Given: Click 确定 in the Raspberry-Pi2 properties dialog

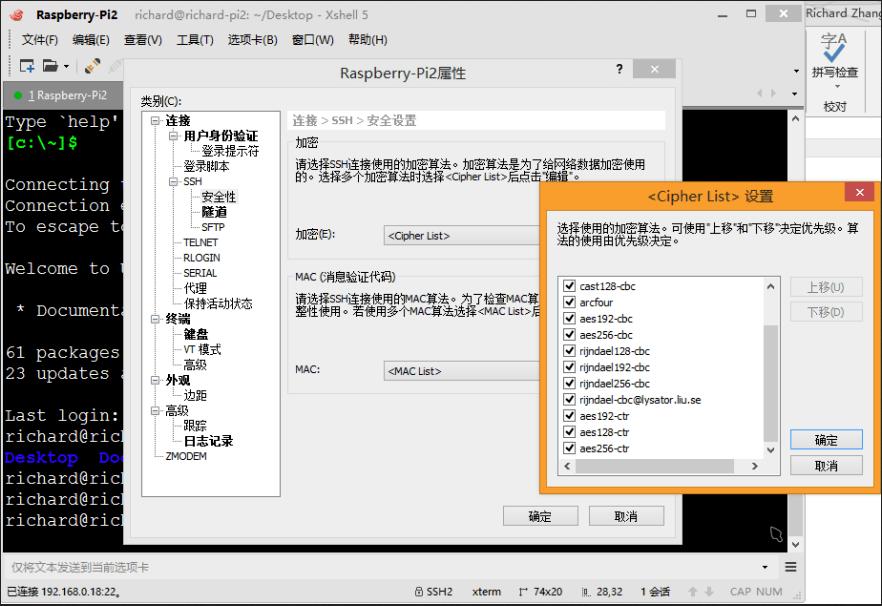Looking at the screenshot, I should pos(540,516).
